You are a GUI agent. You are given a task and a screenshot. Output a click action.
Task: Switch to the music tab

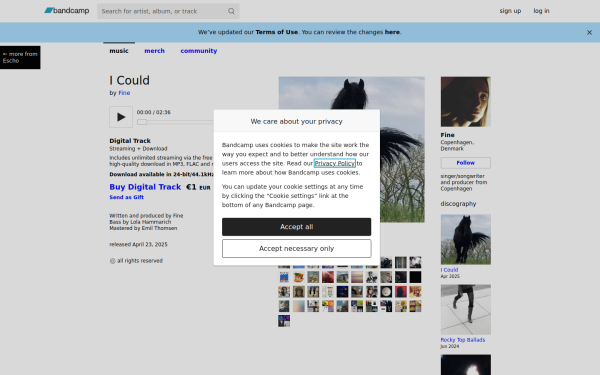119,51
